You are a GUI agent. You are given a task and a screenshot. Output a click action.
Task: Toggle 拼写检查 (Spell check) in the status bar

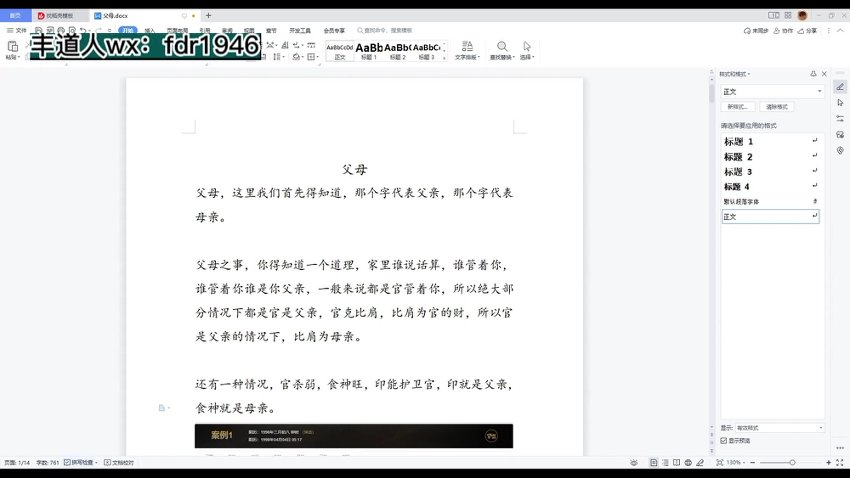click(x=80, y=462)
